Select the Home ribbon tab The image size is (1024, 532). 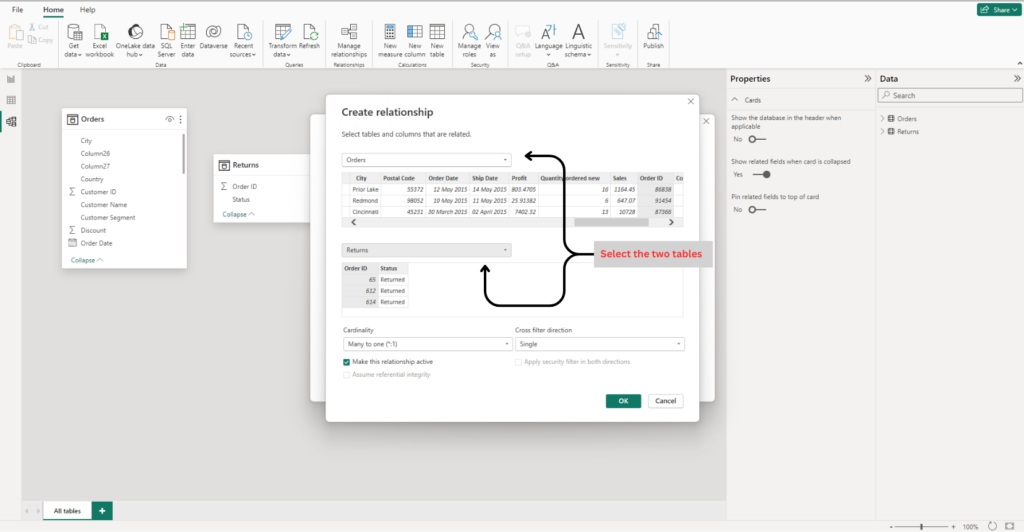tap(54, 10)
